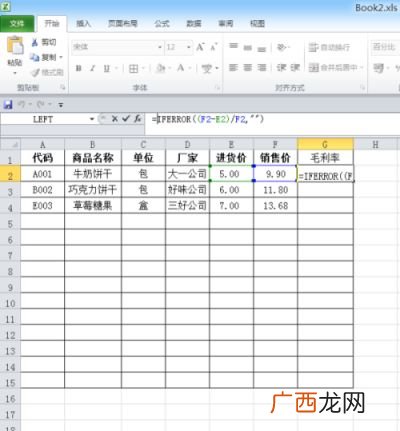Open Customize Quick Access Toolbar arrow
The image size is (400, 431).
click(x=61, y=105)
